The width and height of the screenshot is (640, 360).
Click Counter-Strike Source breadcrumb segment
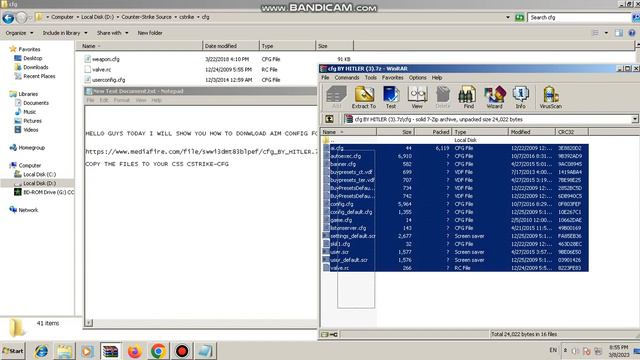(x=146, y=17)
